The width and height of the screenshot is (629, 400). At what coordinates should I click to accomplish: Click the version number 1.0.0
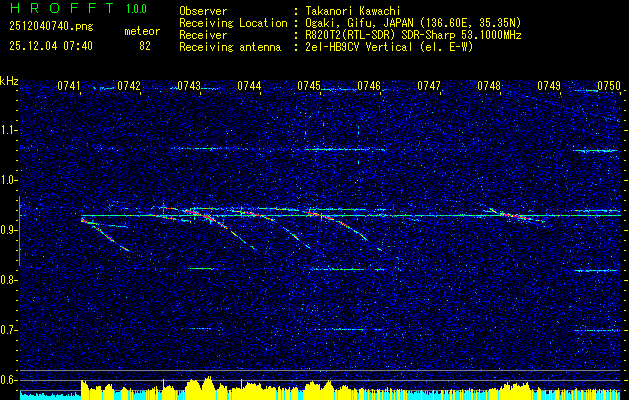click(x=136, y=9)
